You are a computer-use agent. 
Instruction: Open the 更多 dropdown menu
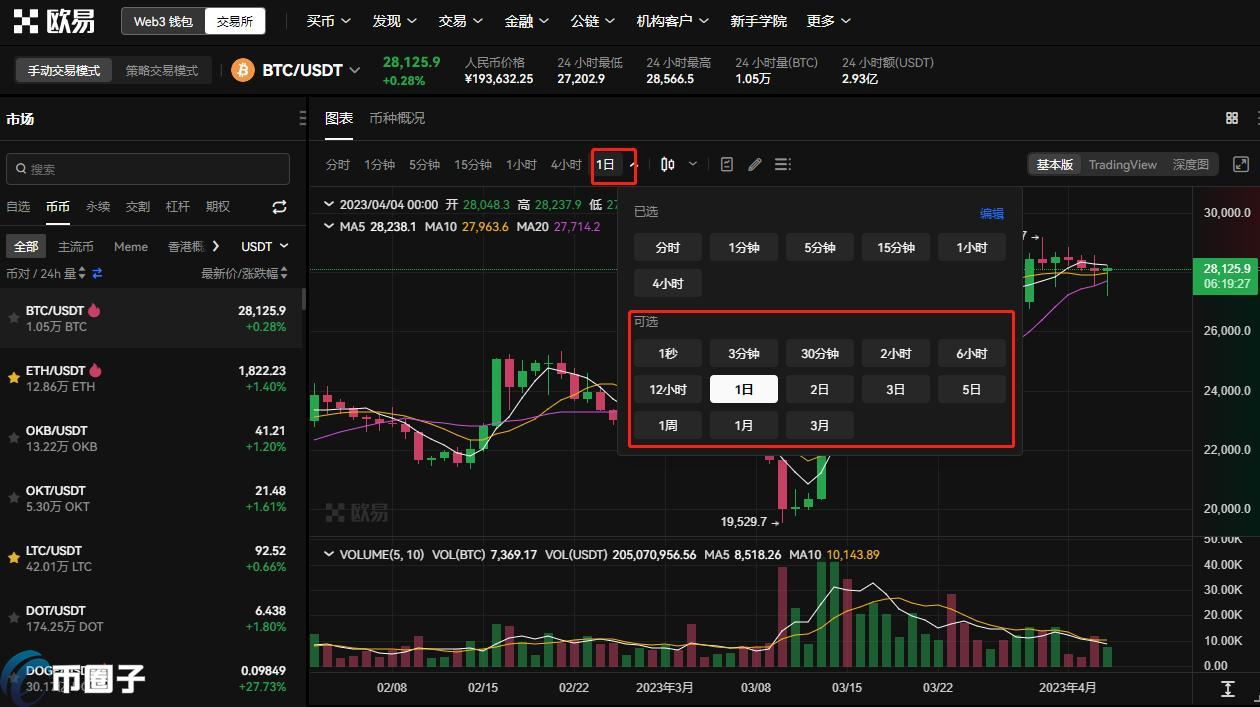tap(829, 21)
